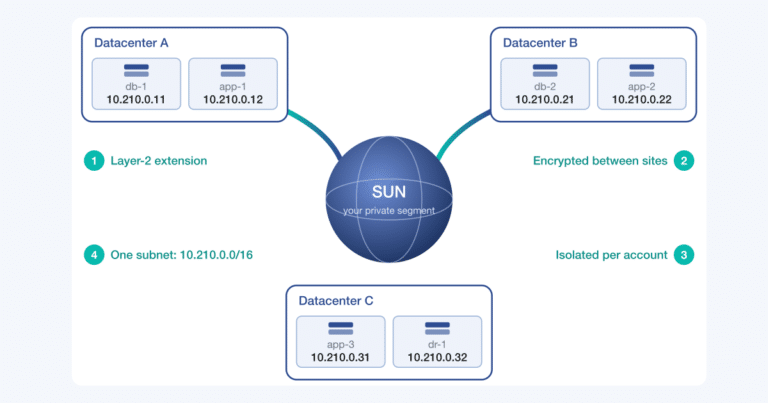This screenshot has width=768, height=403.
Task: Select the Datacenter A title
Action: (x=131, y=43)
